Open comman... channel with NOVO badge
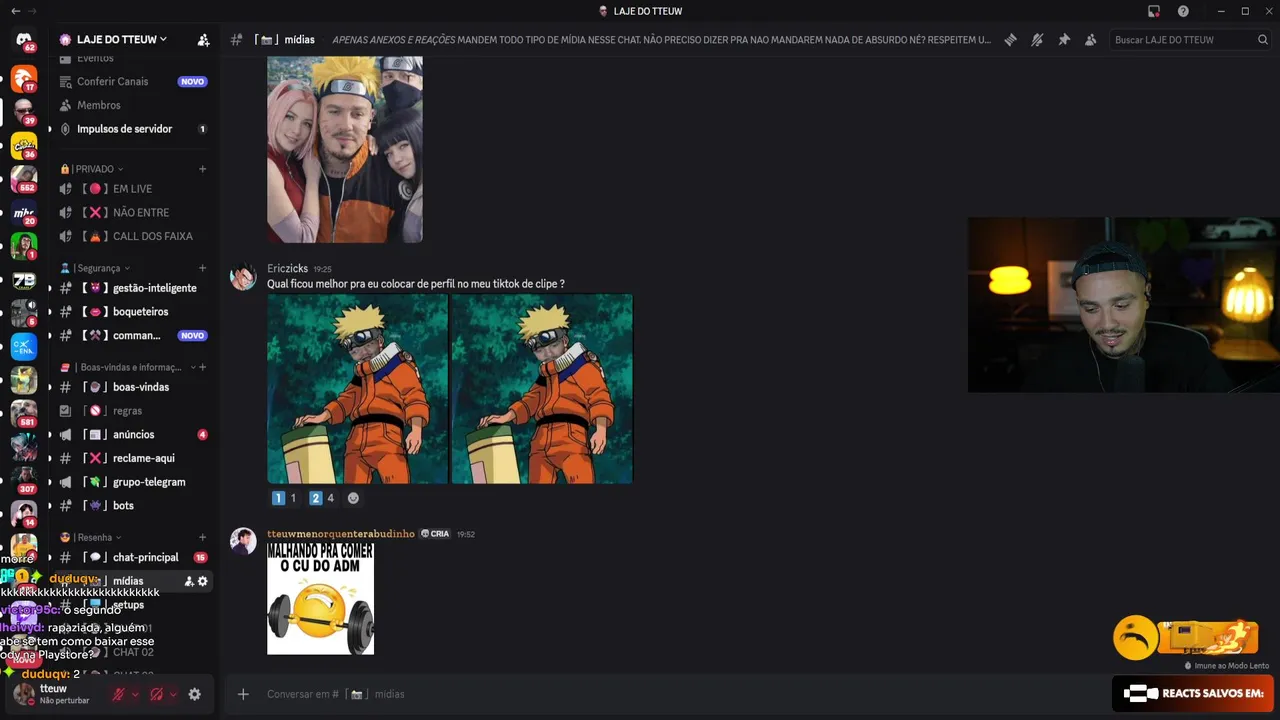Screen dimensions: 1280x720 (133, 336)
